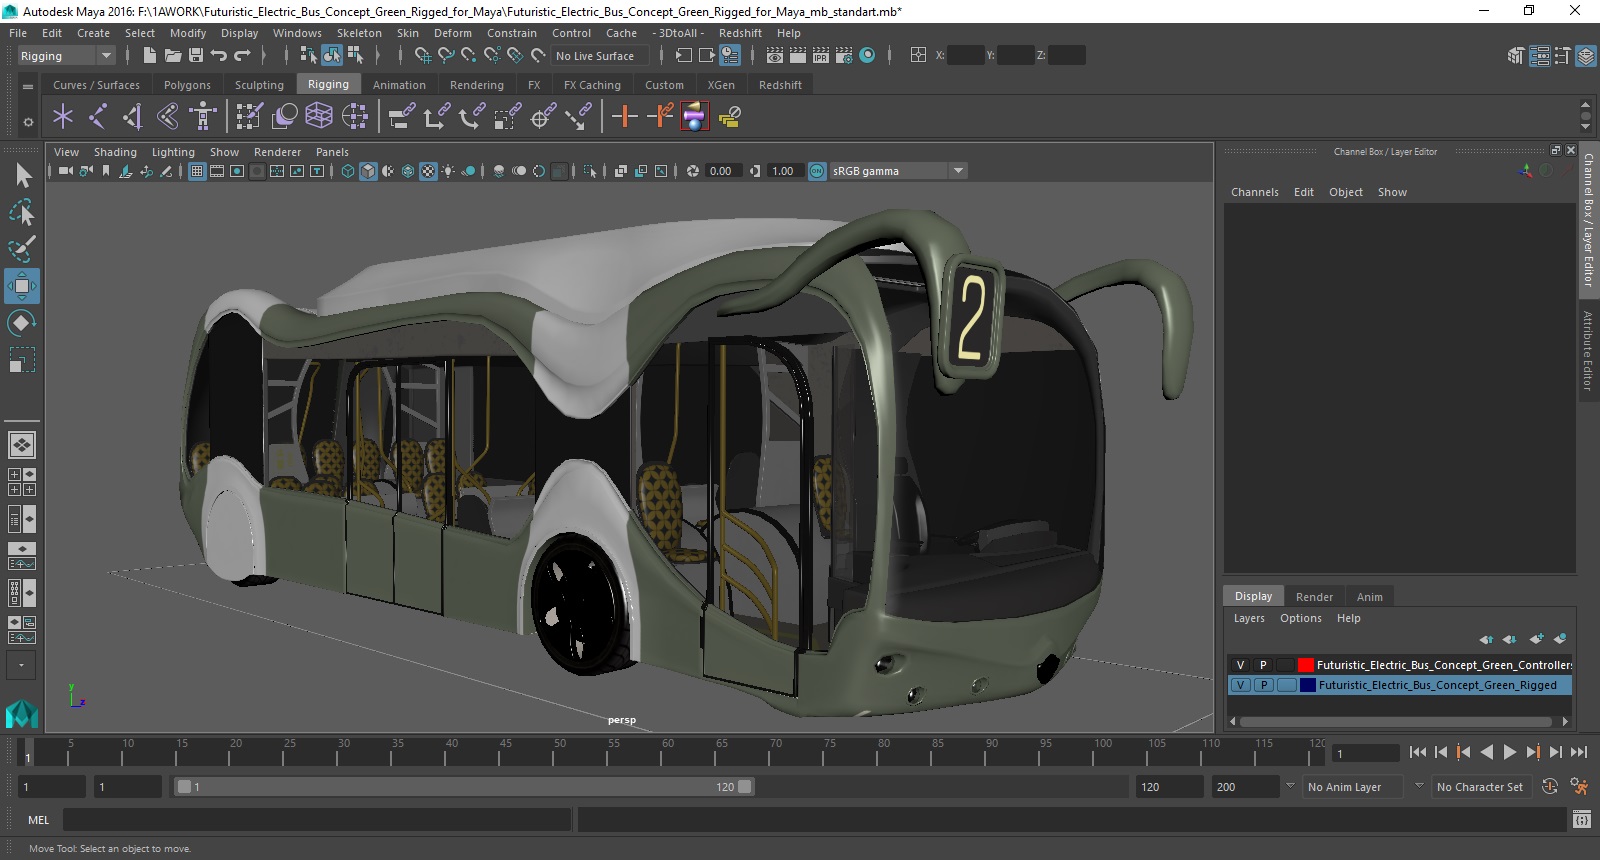Click the current frame field by timeline
Image resolution: width=1600 pixels, height=860 pixels.
[x=1365, y=753]
